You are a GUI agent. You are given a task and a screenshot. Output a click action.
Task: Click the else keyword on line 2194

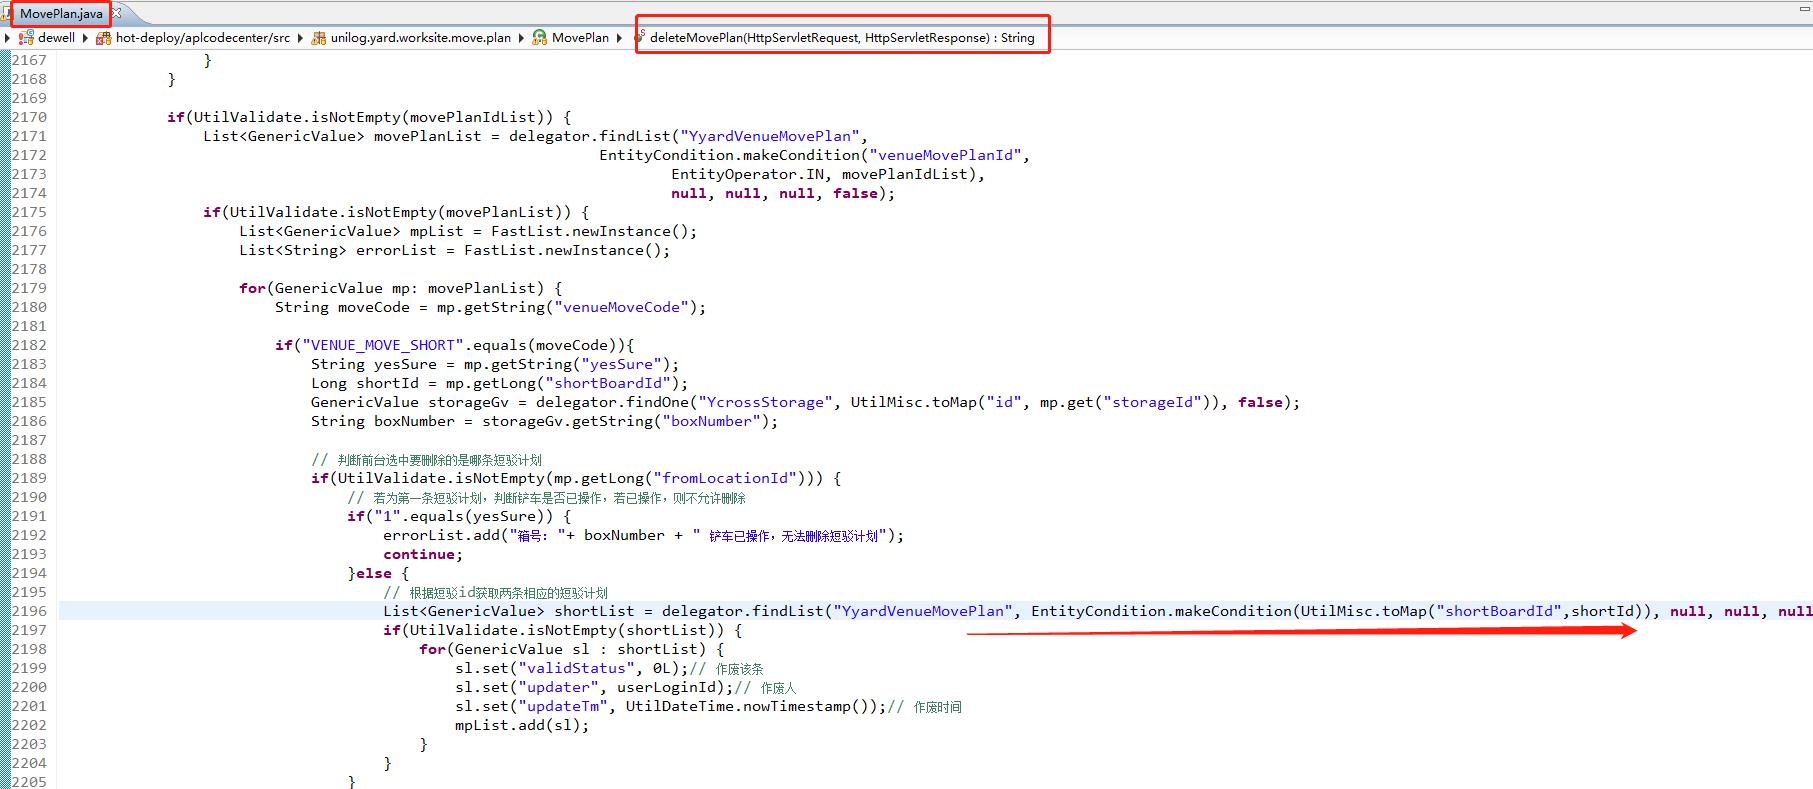point(374,573)
